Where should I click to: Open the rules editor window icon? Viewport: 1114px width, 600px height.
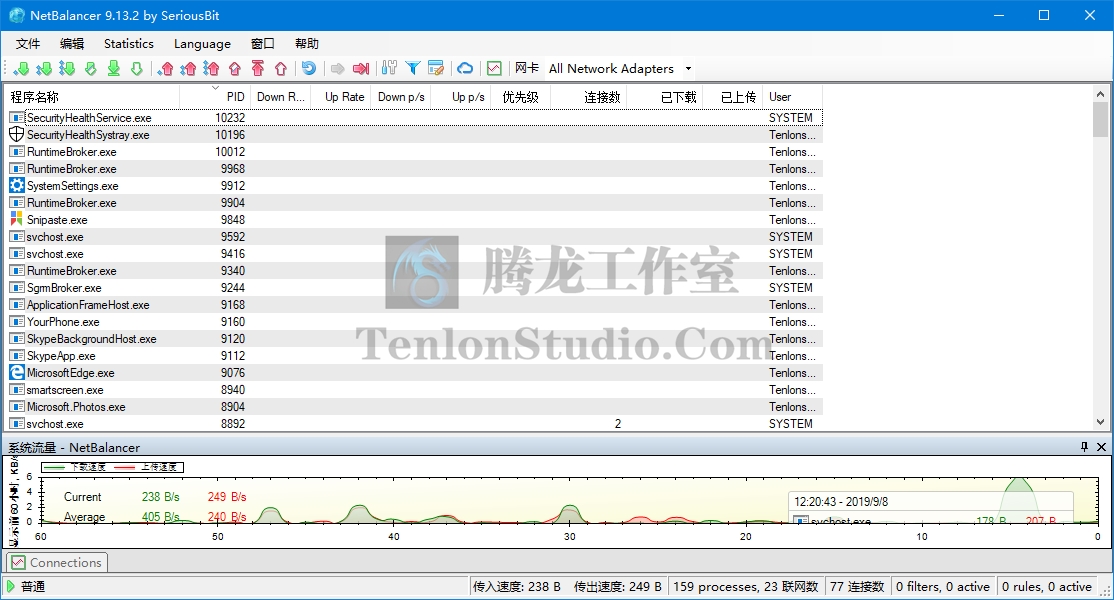click(x=436, y=68)
